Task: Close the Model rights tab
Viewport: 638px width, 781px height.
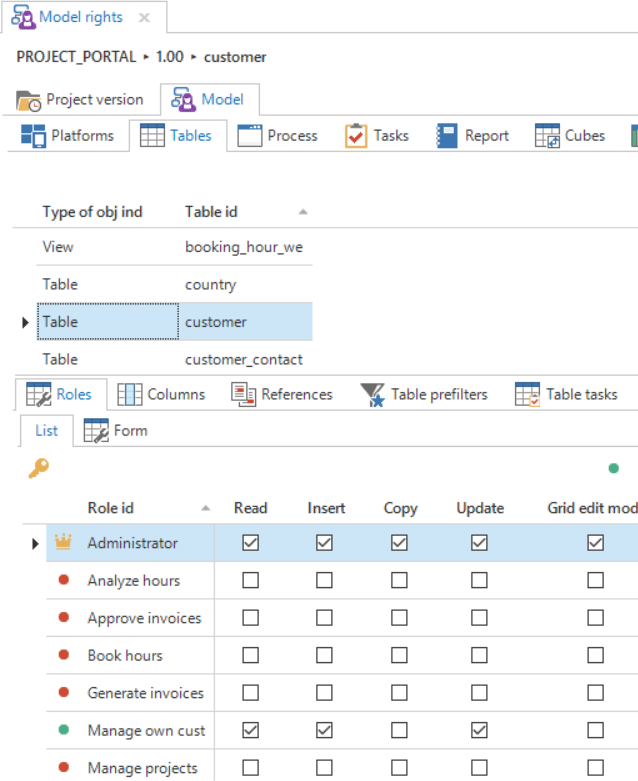Action: tap(144, 18)
